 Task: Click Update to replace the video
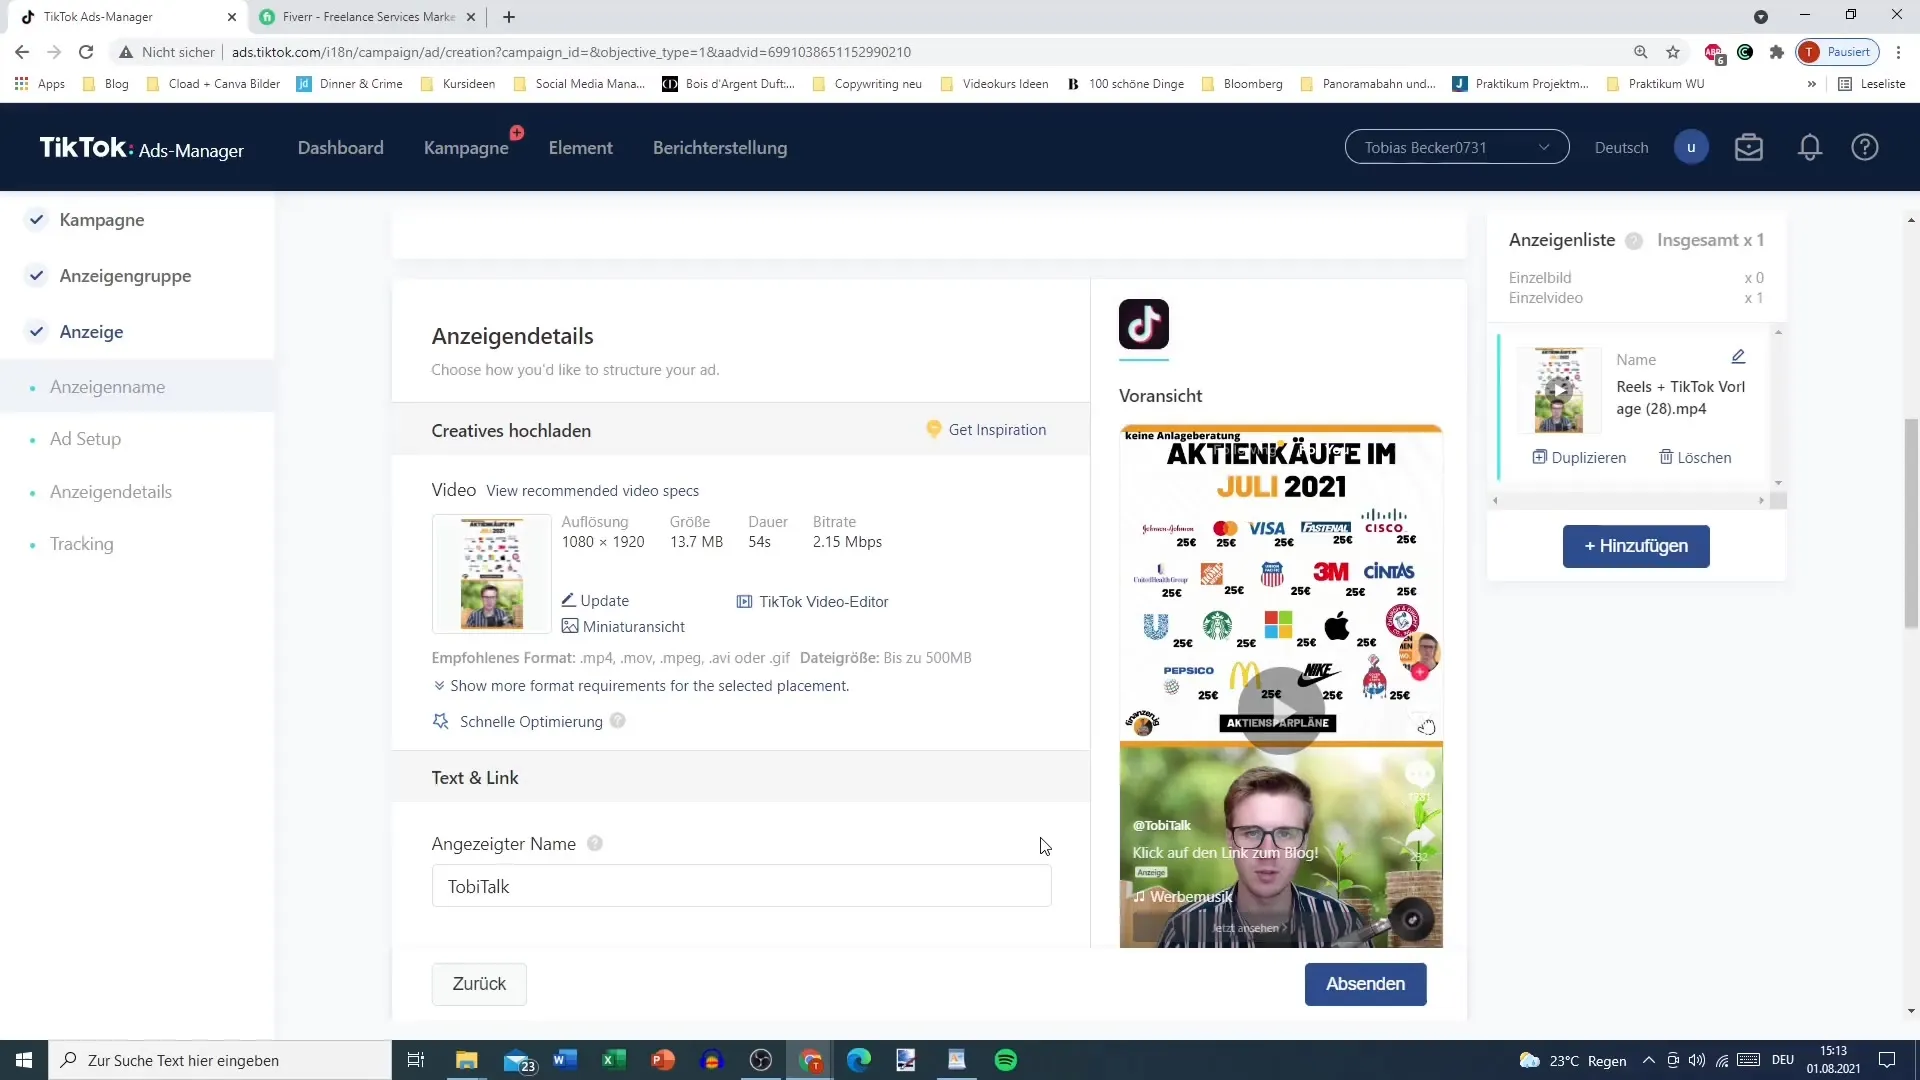coord(595,600)
